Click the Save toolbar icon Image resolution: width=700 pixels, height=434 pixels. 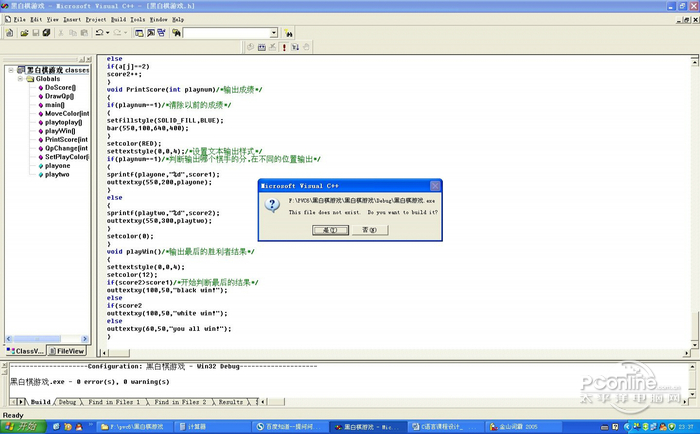pos(37,33)
